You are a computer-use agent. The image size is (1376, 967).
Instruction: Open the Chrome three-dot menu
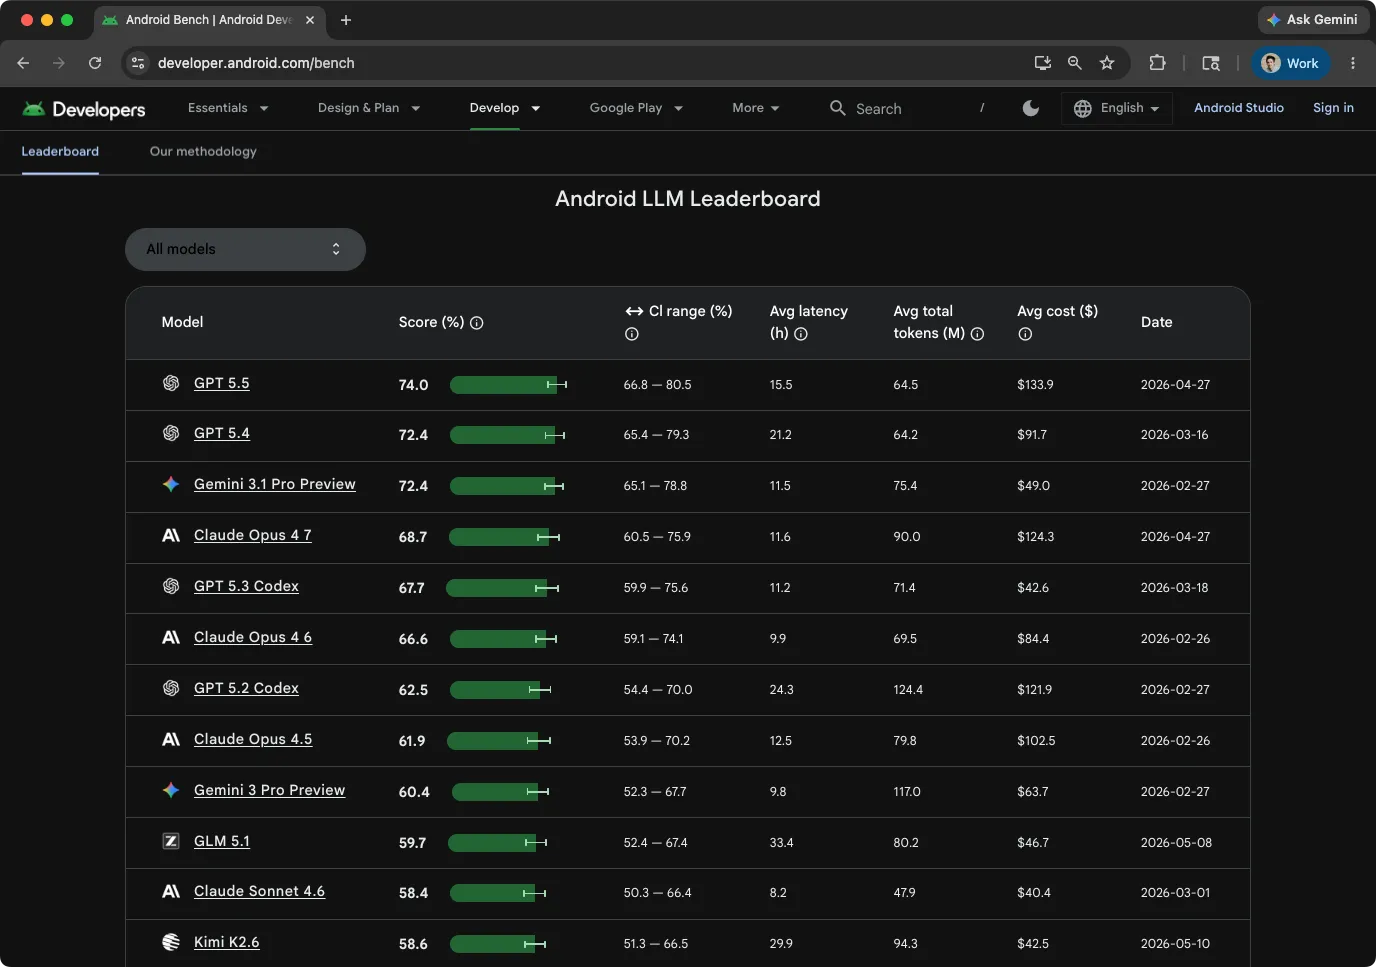point(1353,63)
